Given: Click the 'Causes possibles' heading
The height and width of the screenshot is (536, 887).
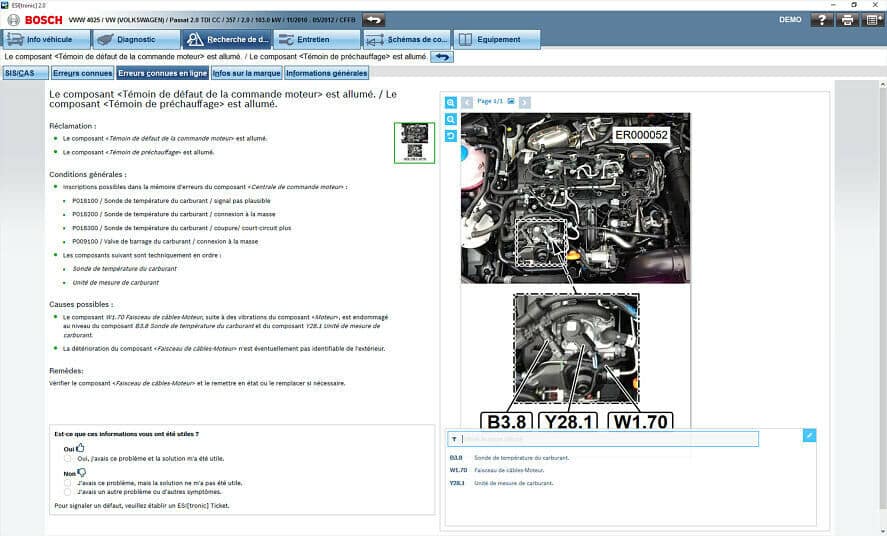Looking at the screenshot, I should pyautogui.click(x=81, y=304).
